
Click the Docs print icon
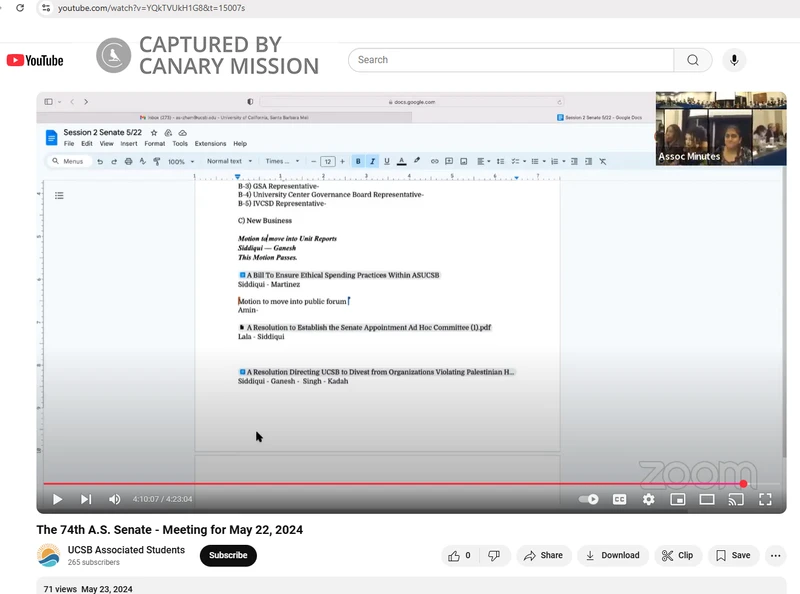128,161
